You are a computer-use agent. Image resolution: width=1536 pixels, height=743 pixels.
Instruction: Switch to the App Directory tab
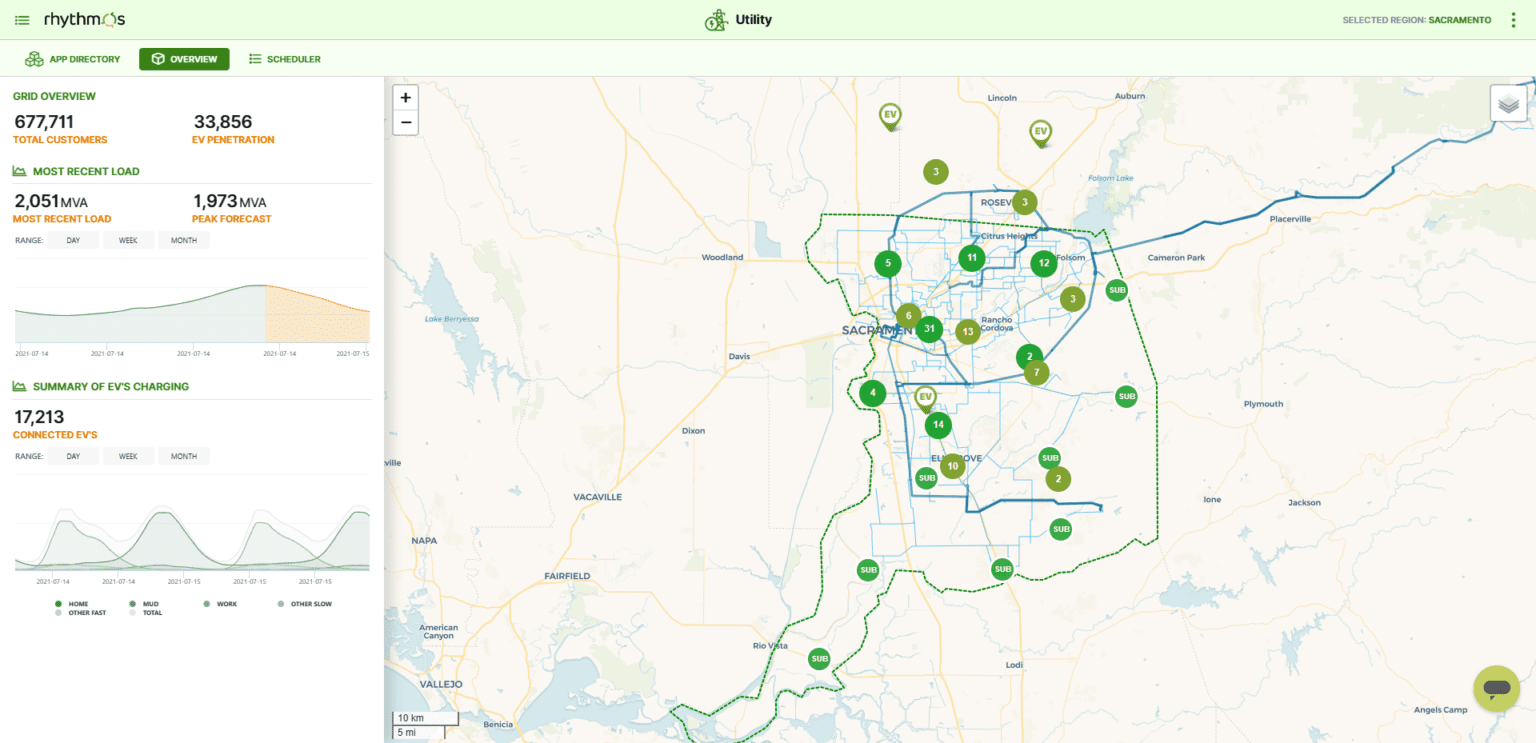click(73, 59)
